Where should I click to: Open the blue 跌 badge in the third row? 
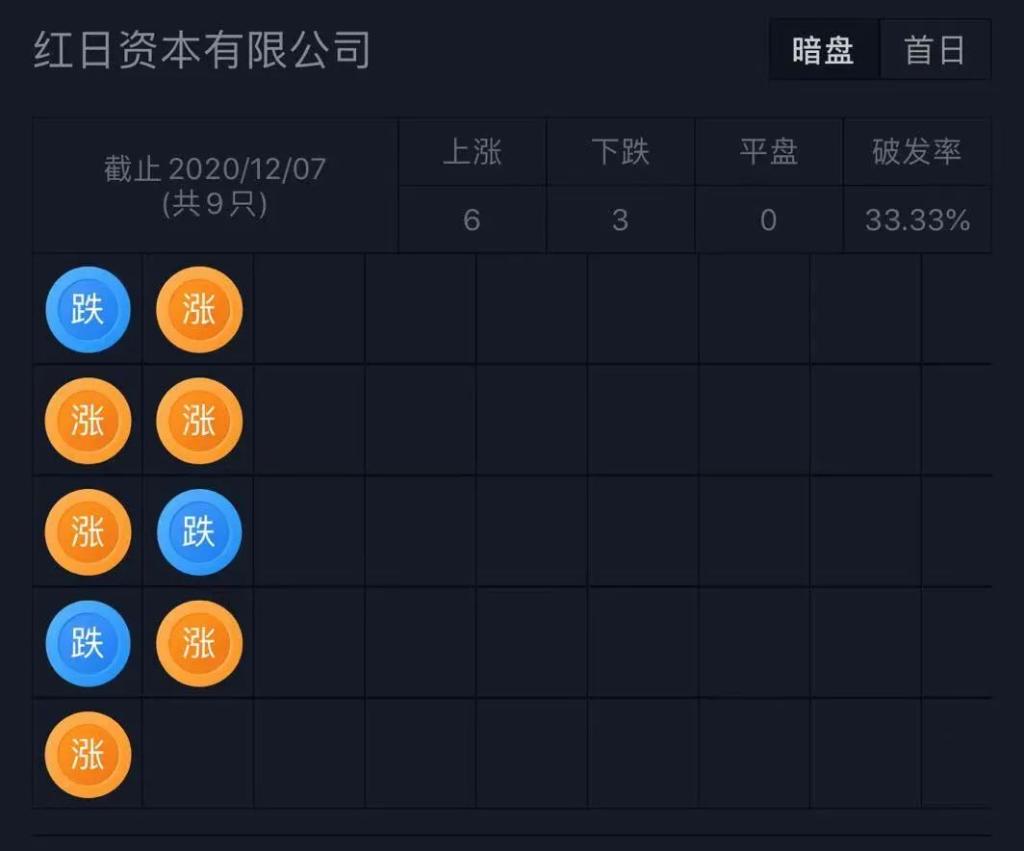(199, 532)
